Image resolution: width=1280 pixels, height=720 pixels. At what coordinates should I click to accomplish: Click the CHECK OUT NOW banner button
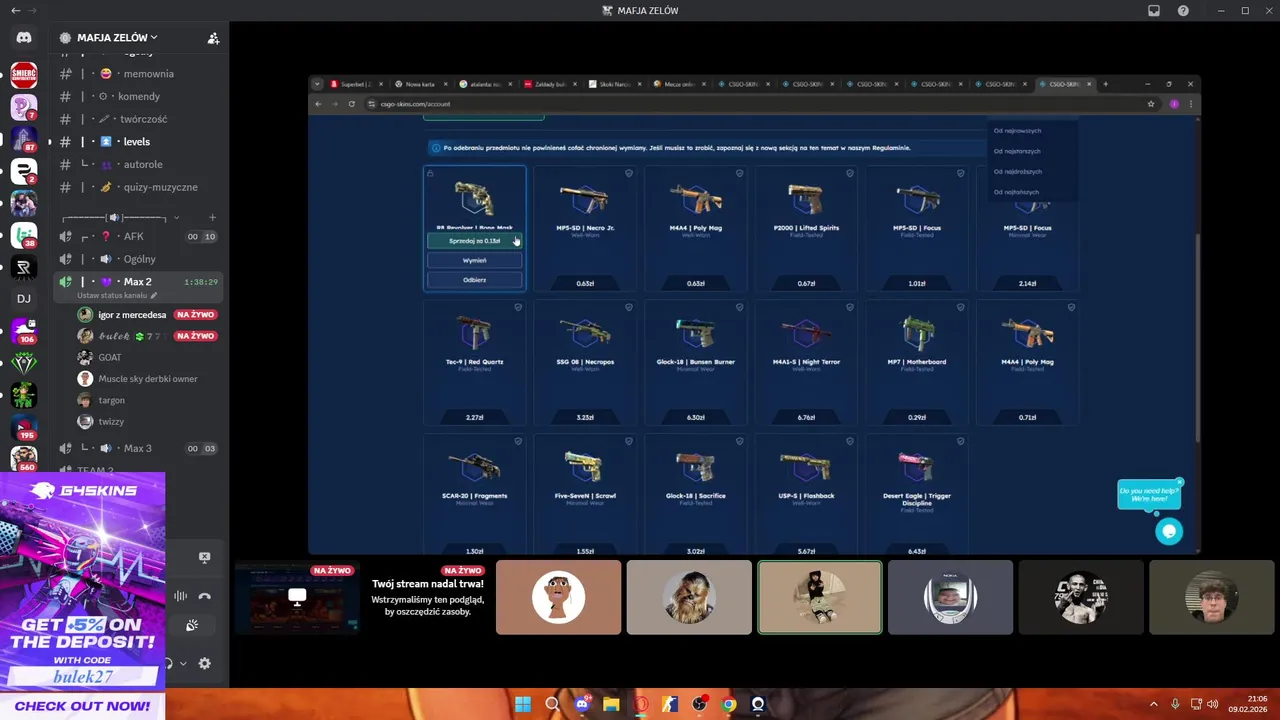pos(82,705)
